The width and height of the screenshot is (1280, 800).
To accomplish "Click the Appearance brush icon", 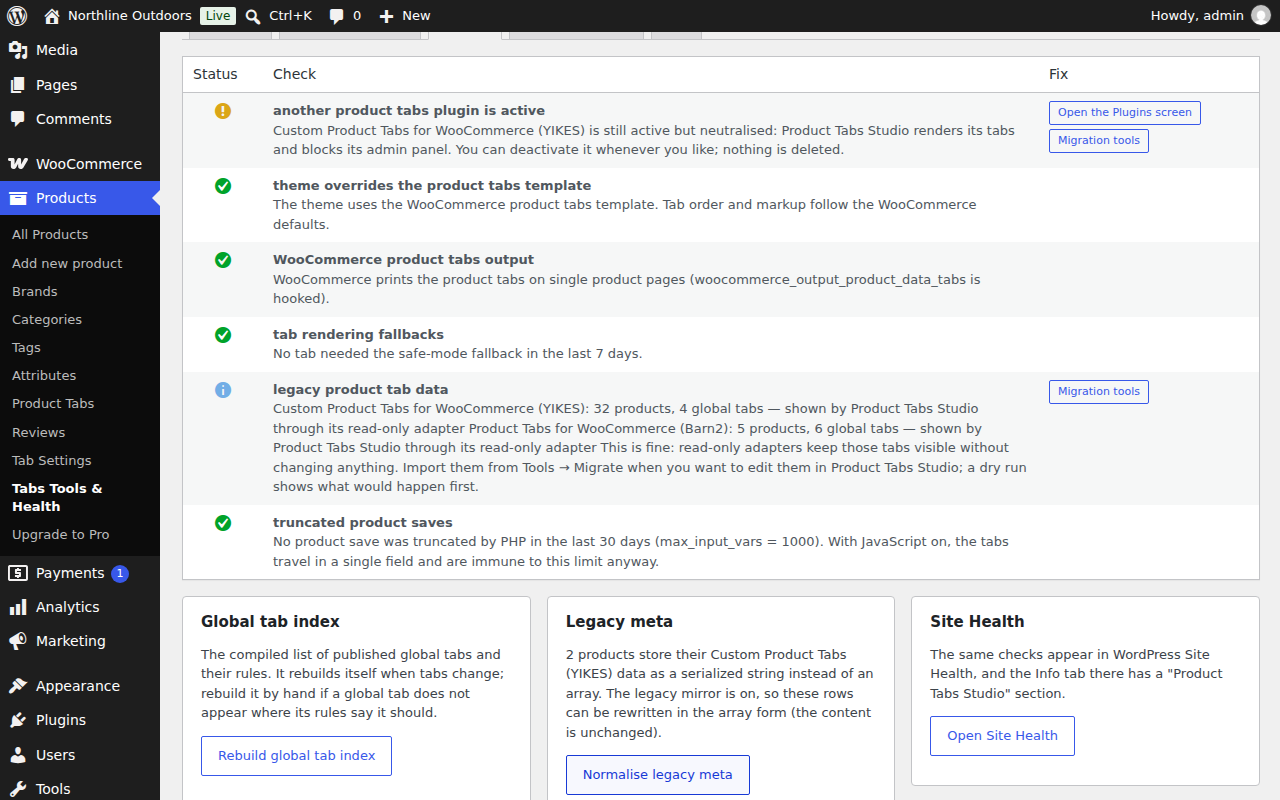I will click(x=18, y=686).
